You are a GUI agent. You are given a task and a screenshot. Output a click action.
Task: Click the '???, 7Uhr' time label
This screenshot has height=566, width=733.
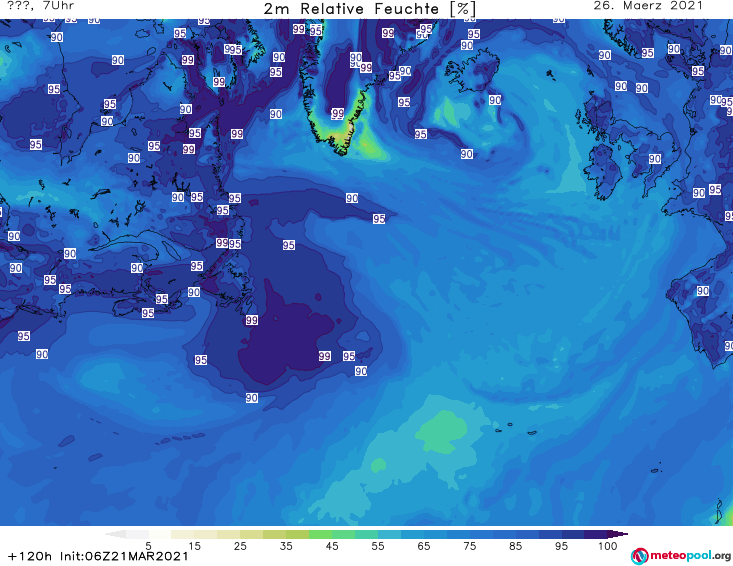41,6
